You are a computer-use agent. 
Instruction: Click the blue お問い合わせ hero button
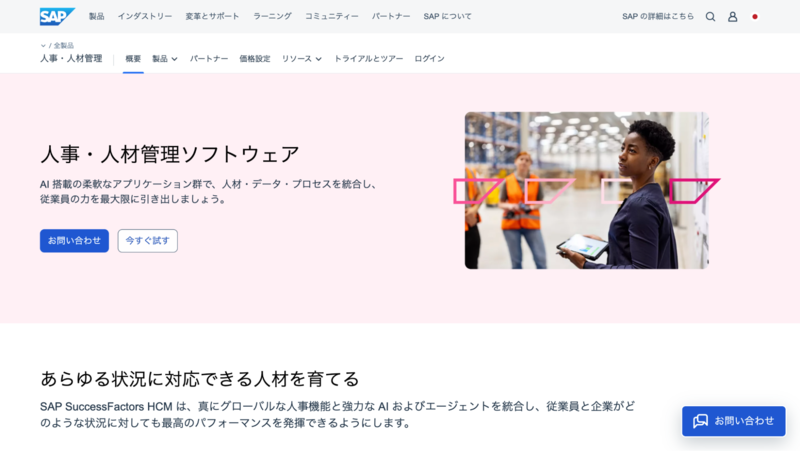coord(74,241)
